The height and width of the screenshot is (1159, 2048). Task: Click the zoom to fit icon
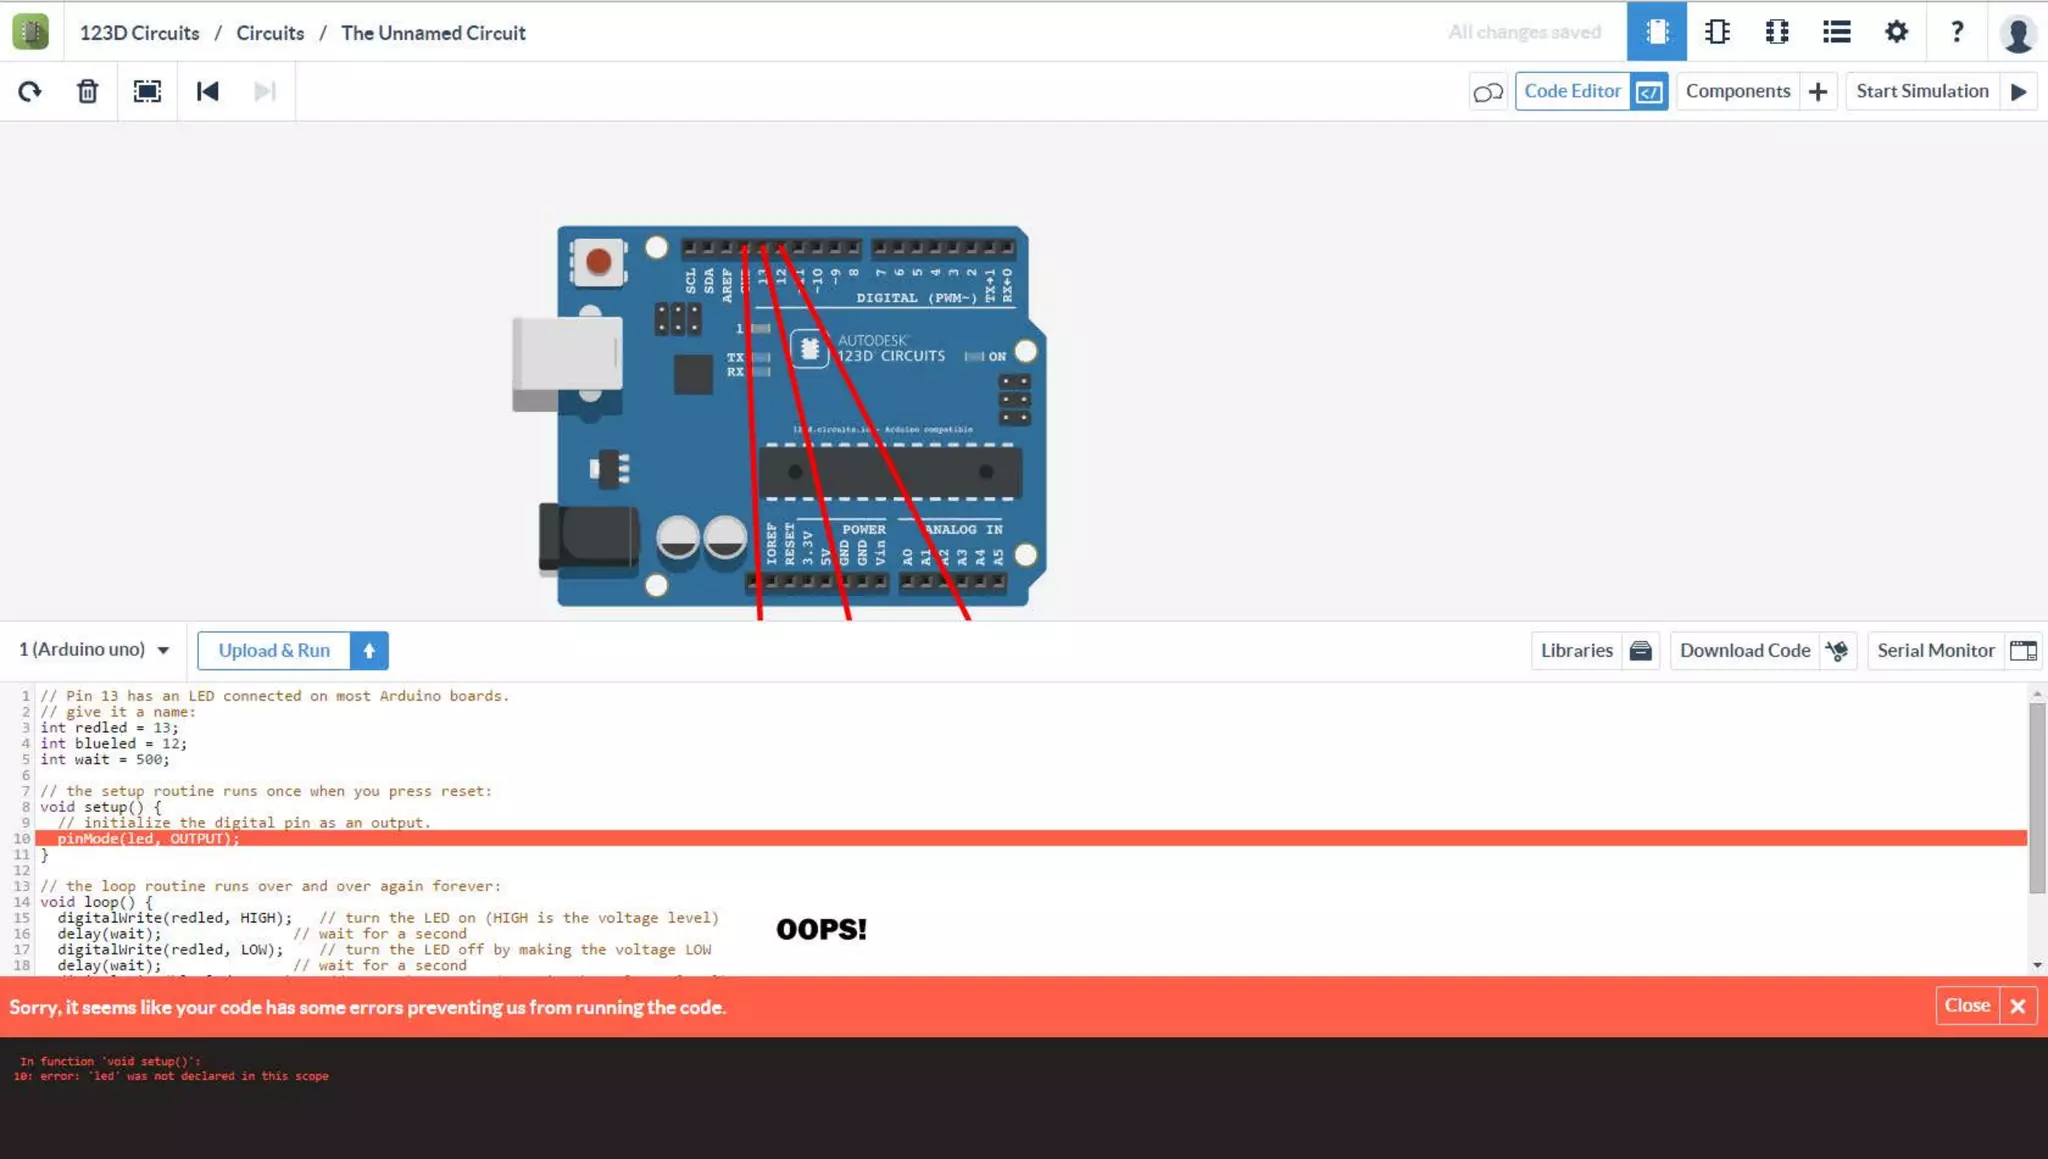[x=147, y=92]
